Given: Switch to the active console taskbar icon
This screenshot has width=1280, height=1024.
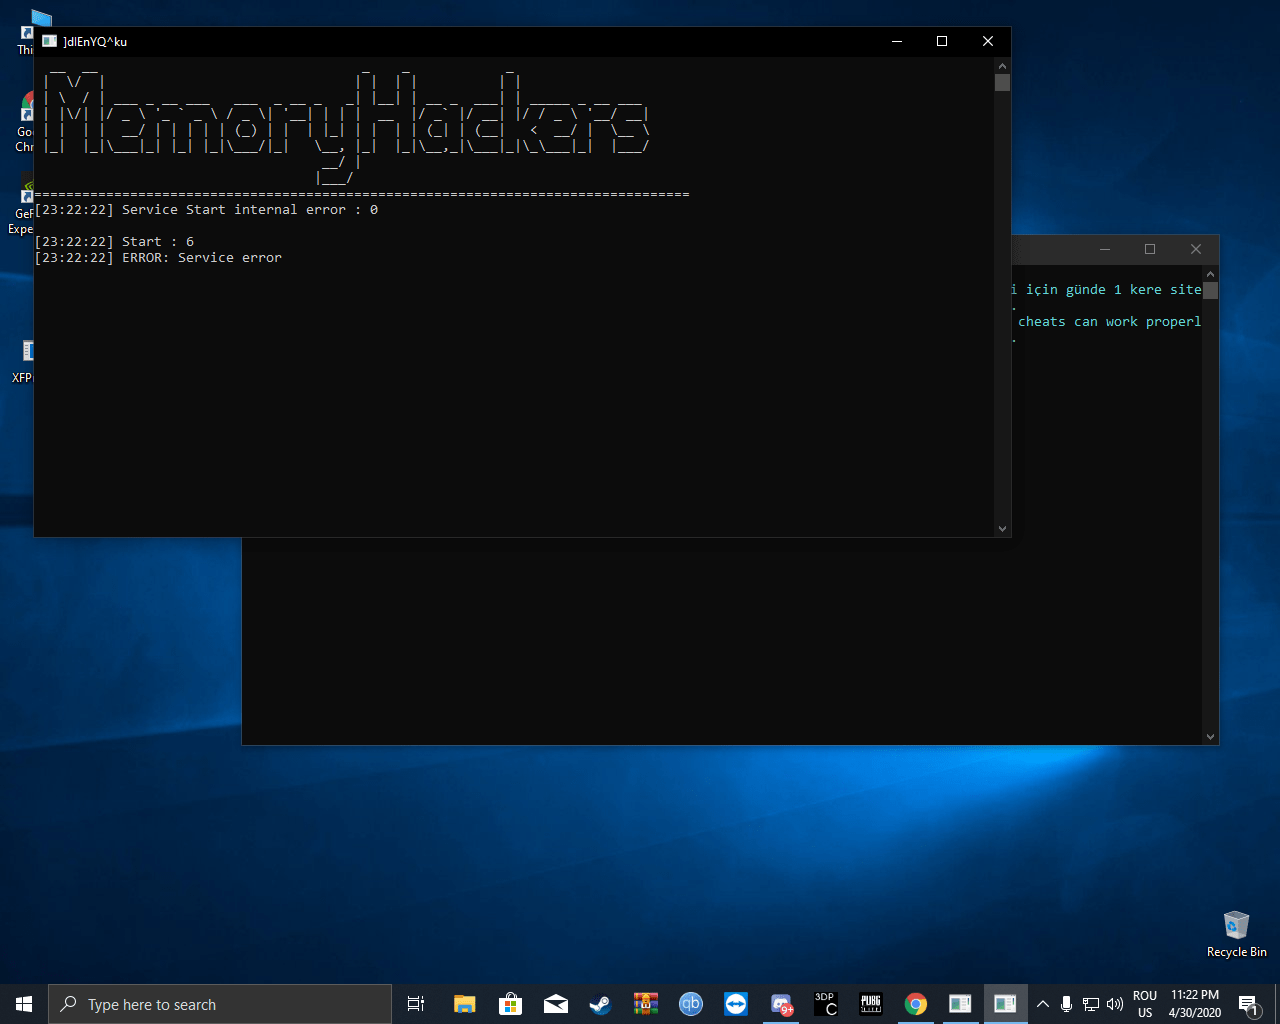Looking at the screenshot, I should 1005,1004.
